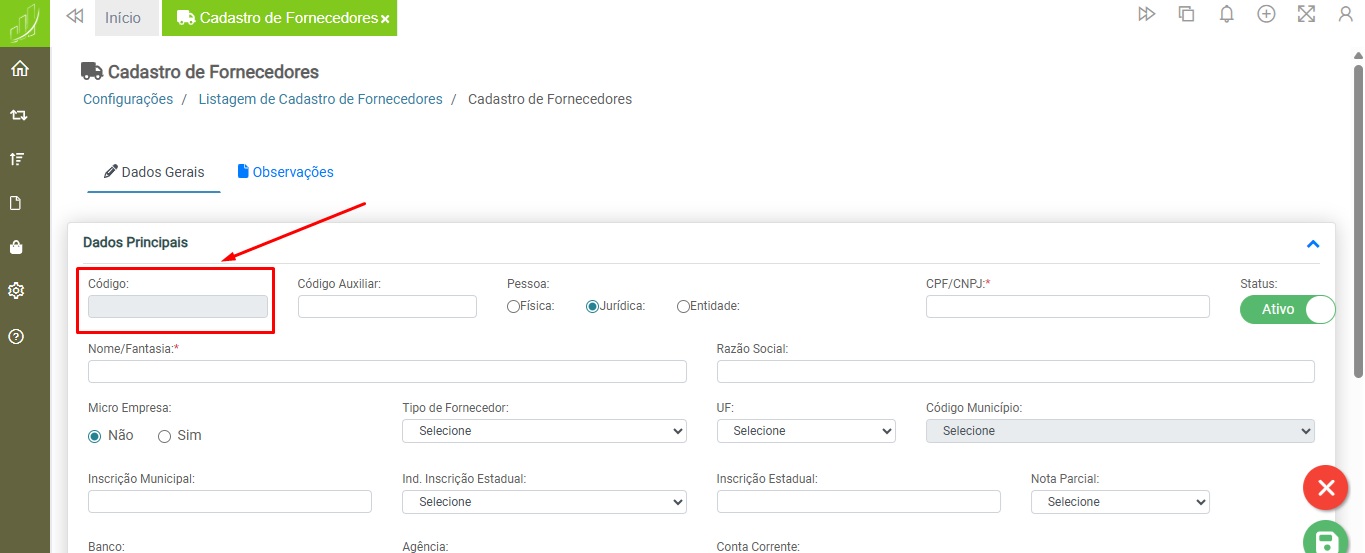Click the red cancel round button
The image size is (1365, 553).
[1326, 488]
